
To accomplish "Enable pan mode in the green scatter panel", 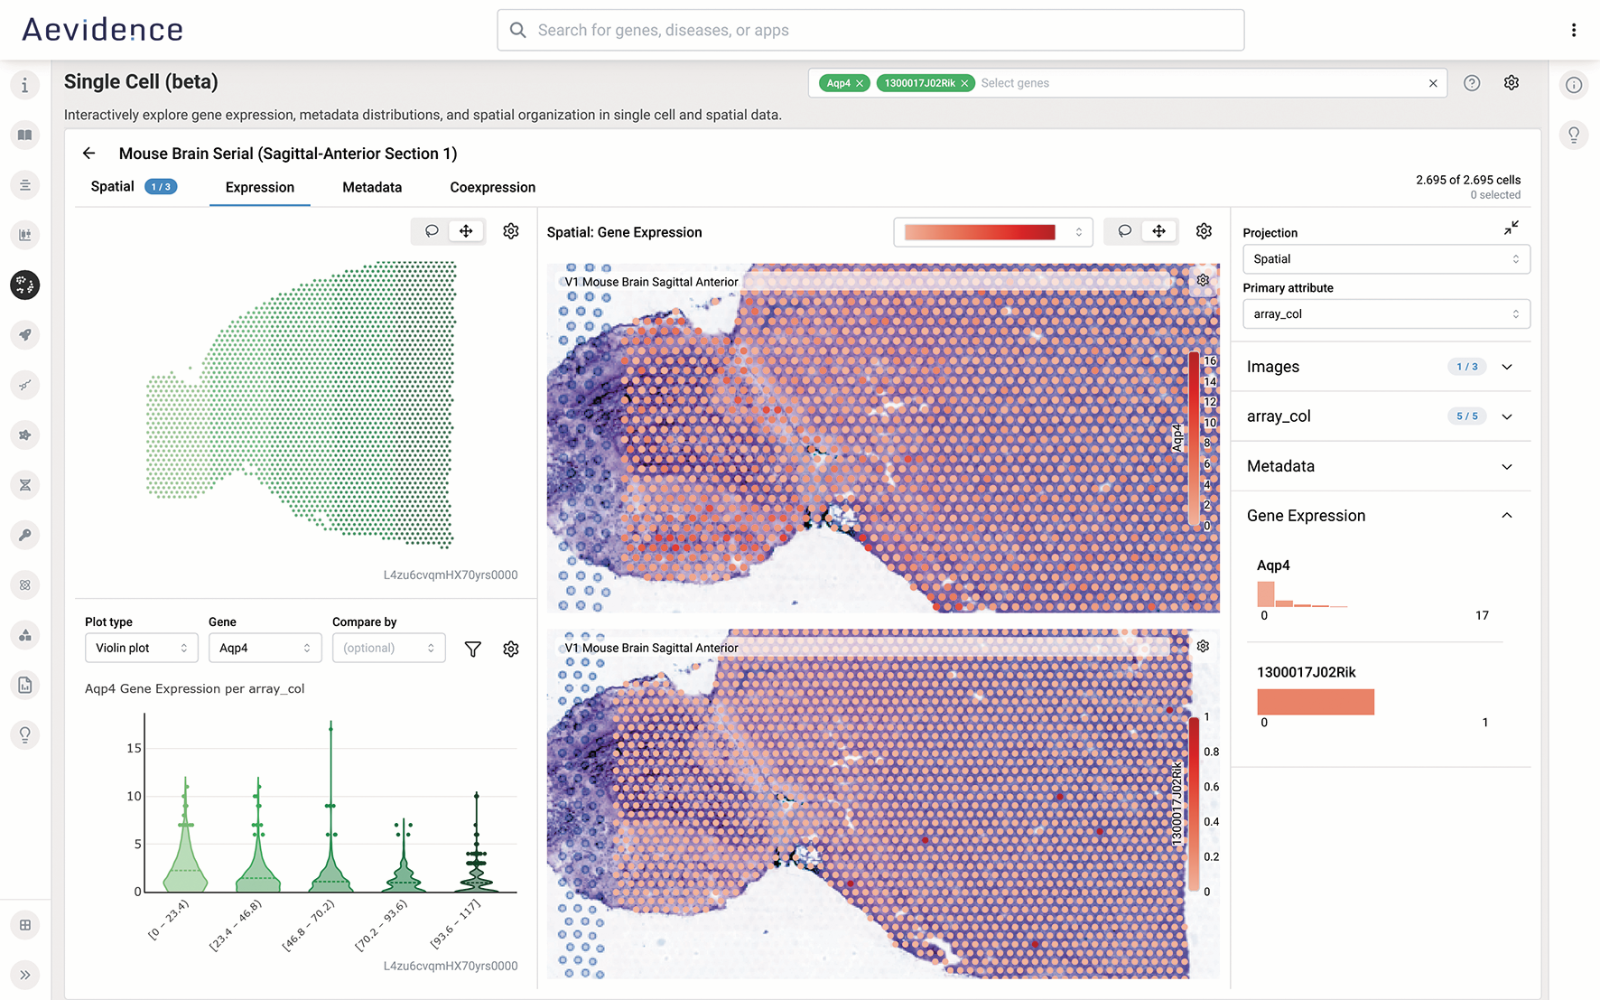I will [466, 231].
